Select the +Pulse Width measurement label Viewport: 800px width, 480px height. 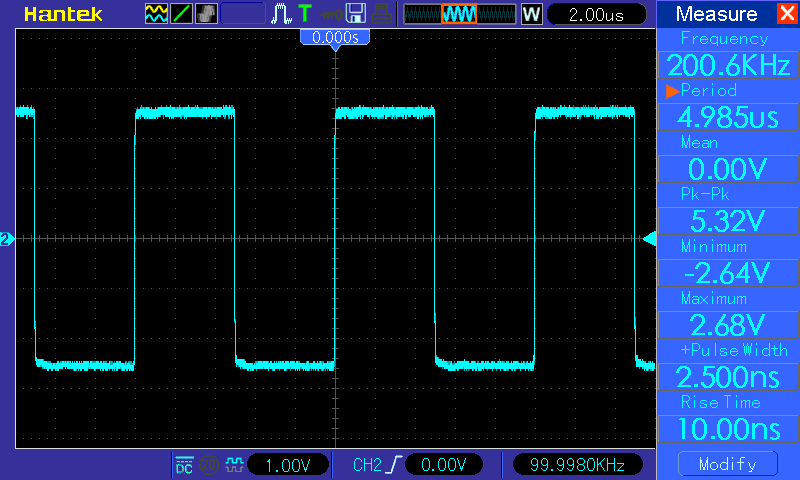click(x=734, y=350)
